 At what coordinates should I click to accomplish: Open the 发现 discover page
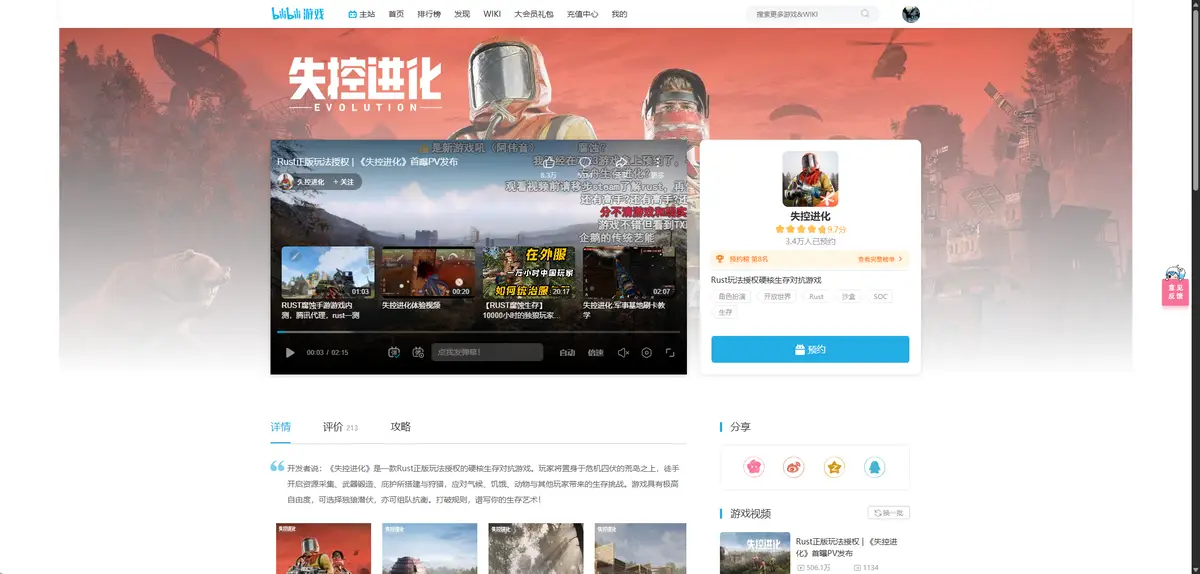(x=462, y=14)
